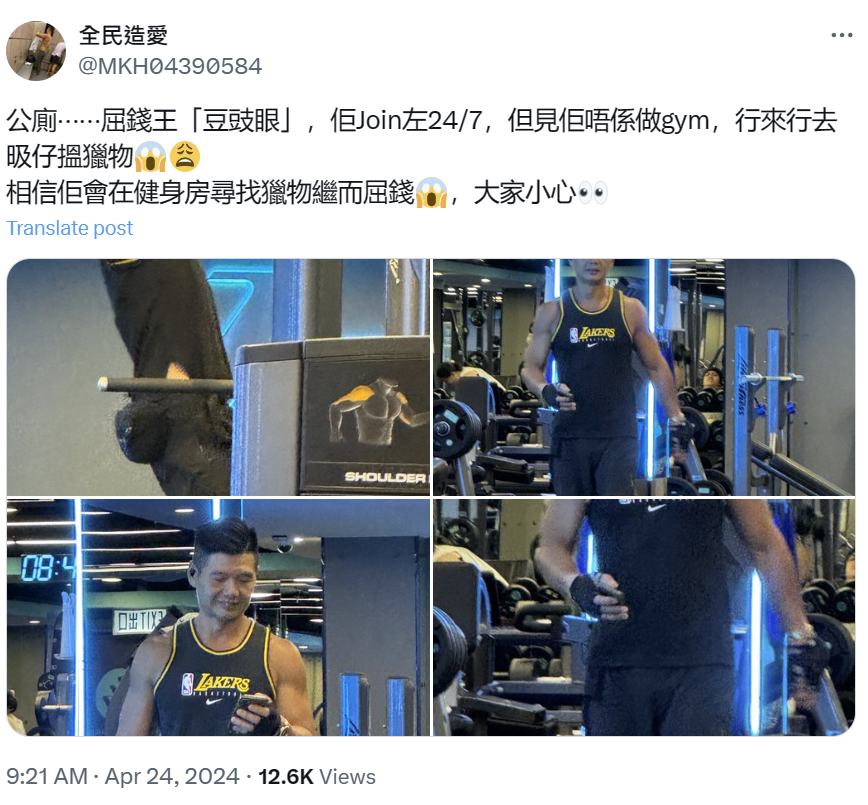Click Translate post link
This screenshot has height=805, width=868.
70,228
